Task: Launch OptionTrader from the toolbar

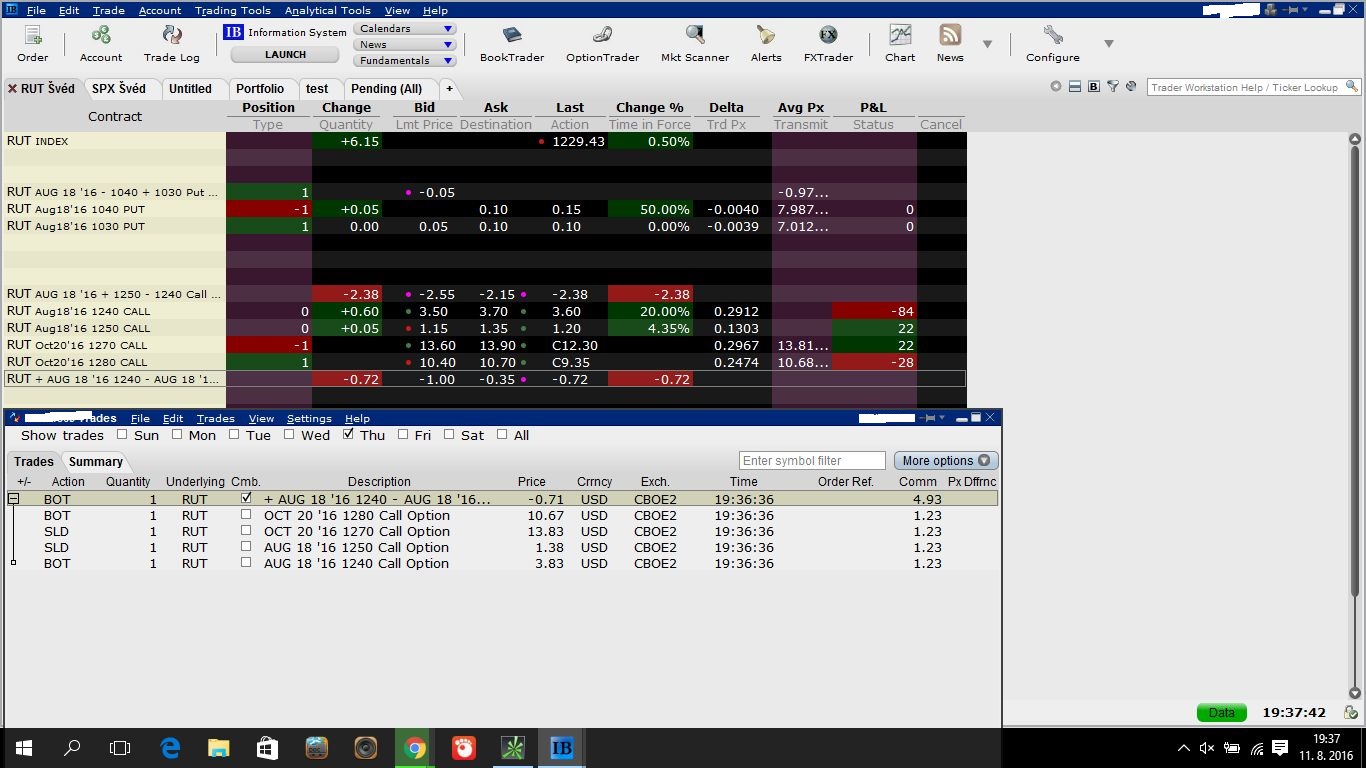Action: click(602, 44)
